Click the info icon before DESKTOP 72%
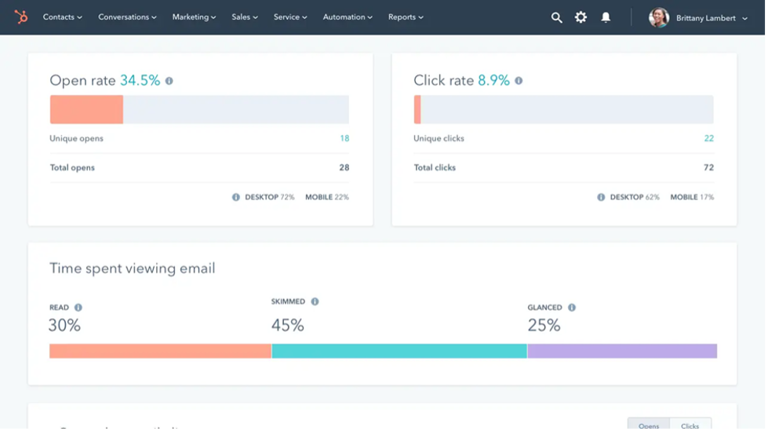 tap(237, 197)
